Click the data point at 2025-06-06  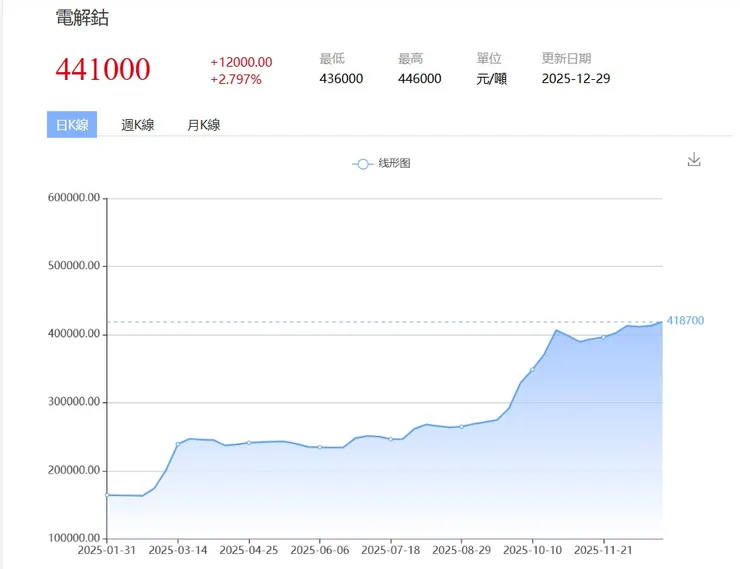pyautogui.click(x=320, y=447)
